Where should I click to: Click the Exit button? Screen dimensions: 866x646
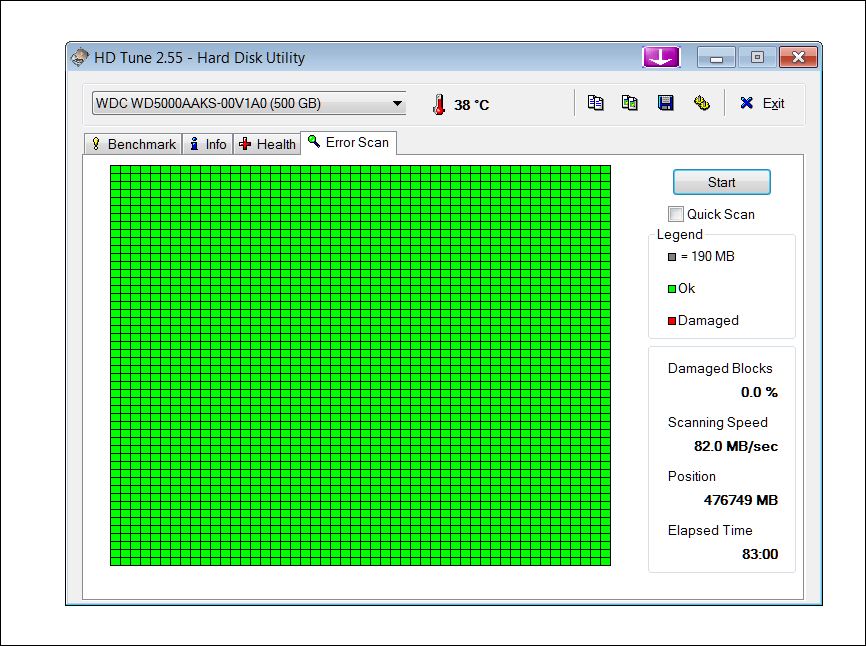[x=762, y=103]
